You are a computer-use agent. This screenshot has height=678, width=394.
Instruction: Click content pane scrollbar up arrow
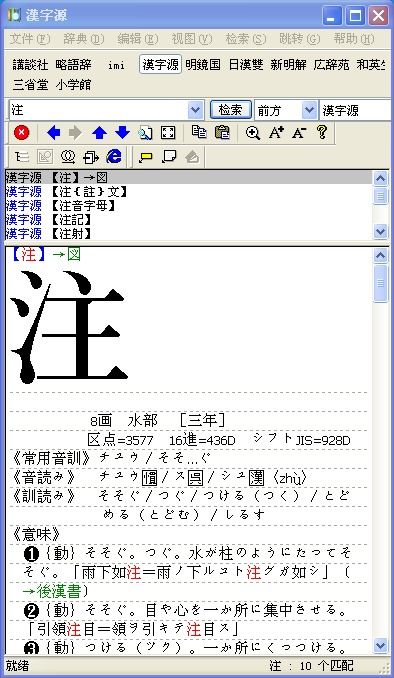click(381, 256)
